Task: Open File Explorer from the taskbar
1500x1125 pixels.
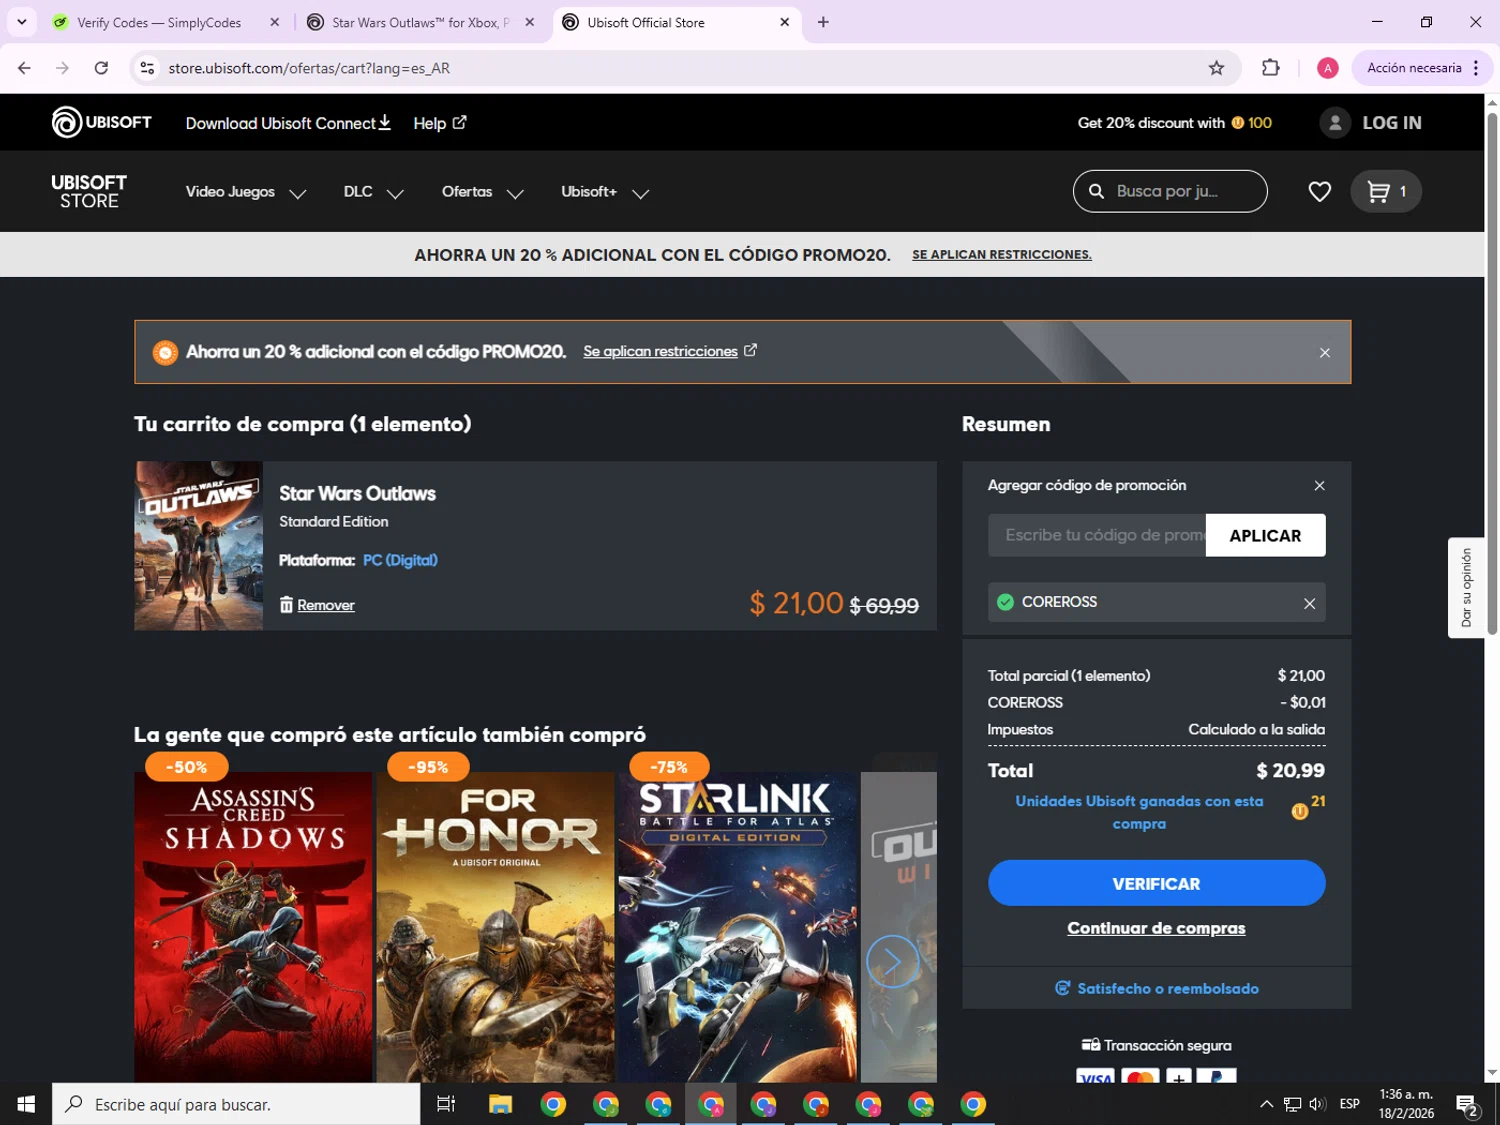Action: (x=500, y=1104)
